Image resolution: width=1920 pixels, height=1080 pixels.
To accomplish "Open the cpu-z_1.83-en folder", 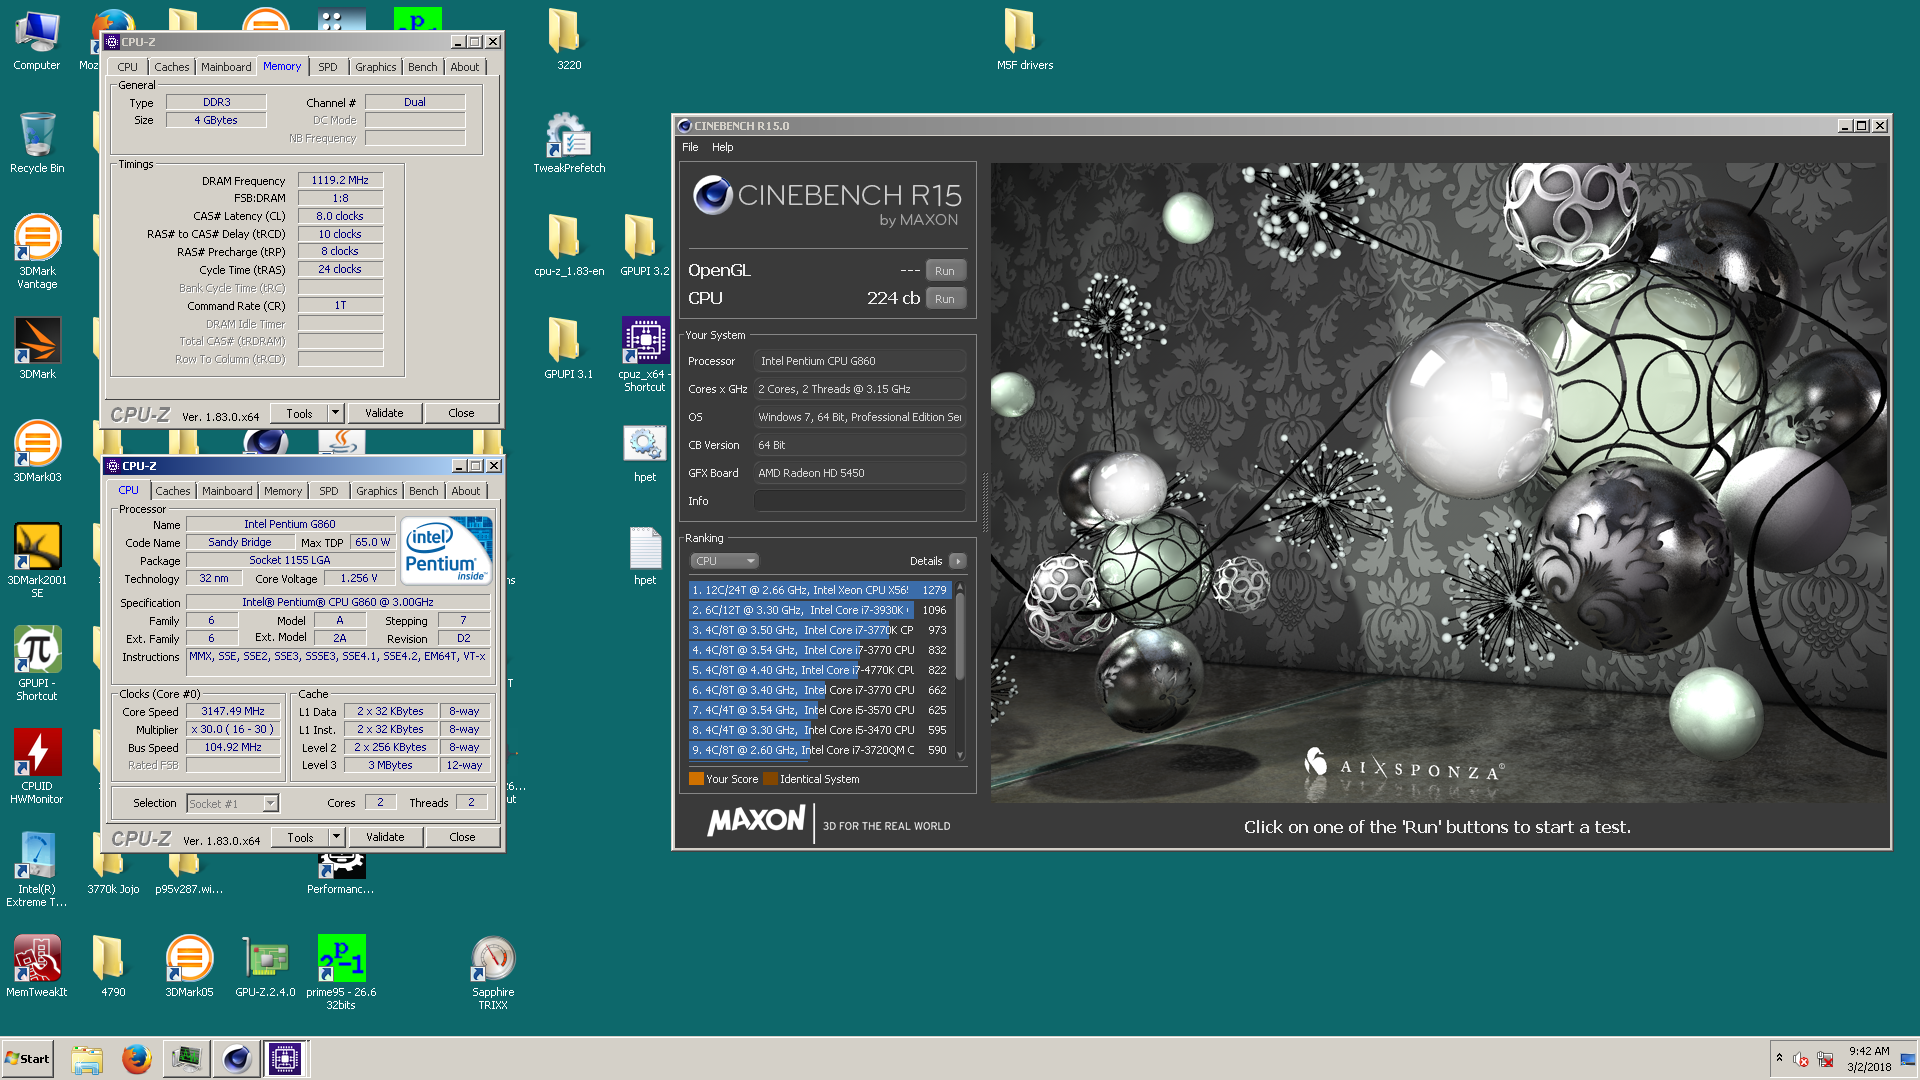I will tap(569, 245).
